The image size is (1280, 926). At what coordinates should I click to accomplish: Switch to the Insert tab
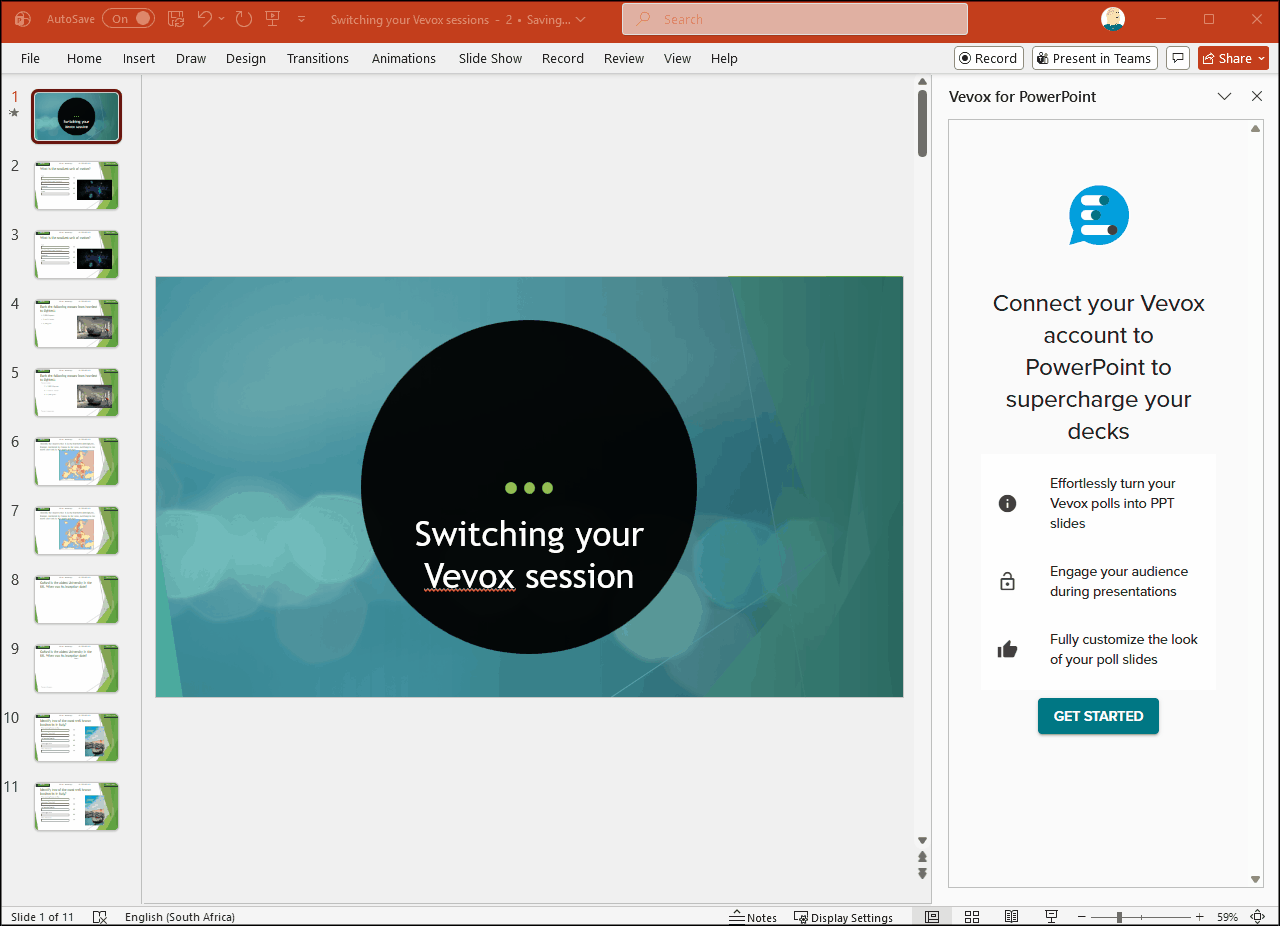(139, 58)
